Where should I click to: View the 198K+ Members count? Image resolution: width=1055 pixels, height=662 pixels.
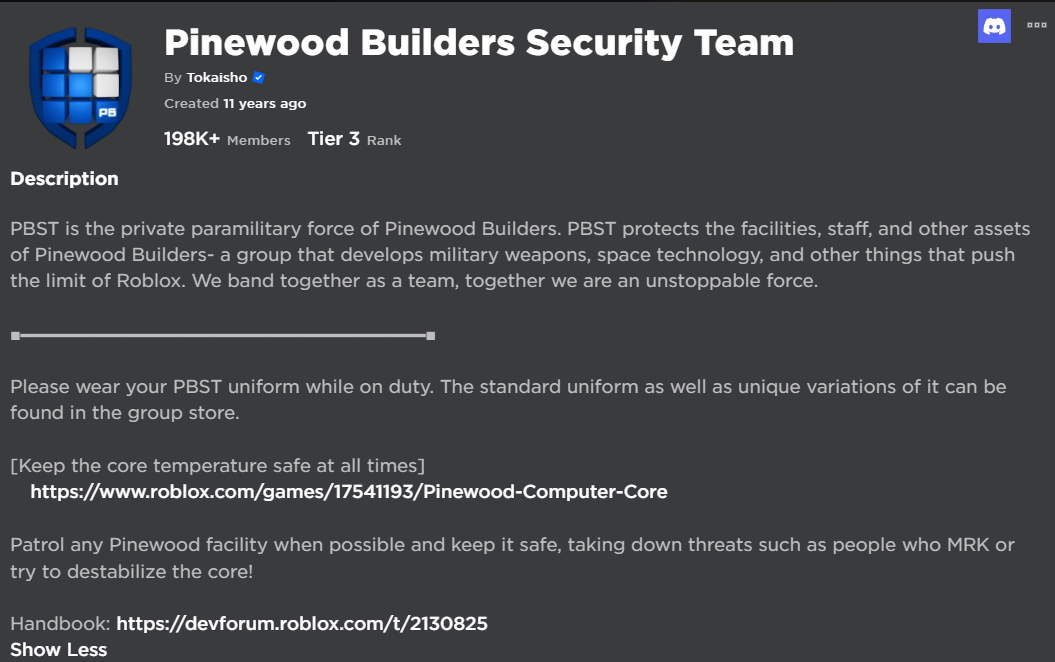(x=227, y=139)
